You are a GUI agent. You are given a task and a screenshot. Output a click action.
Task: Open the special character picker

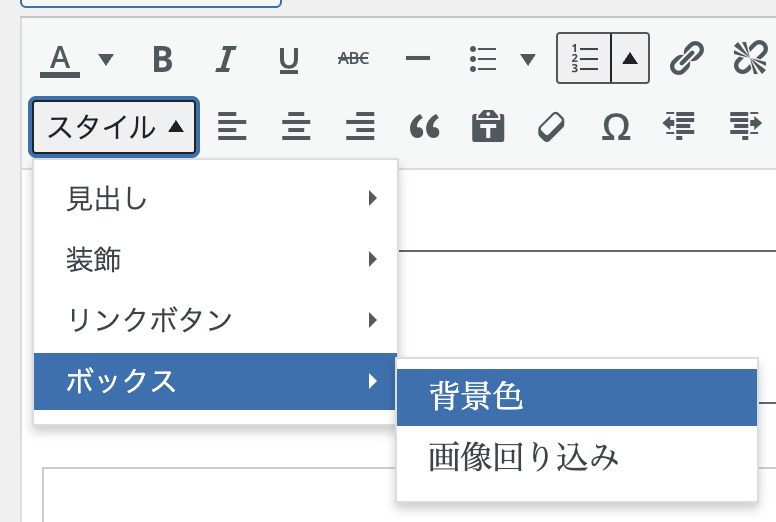pos(616,127)
